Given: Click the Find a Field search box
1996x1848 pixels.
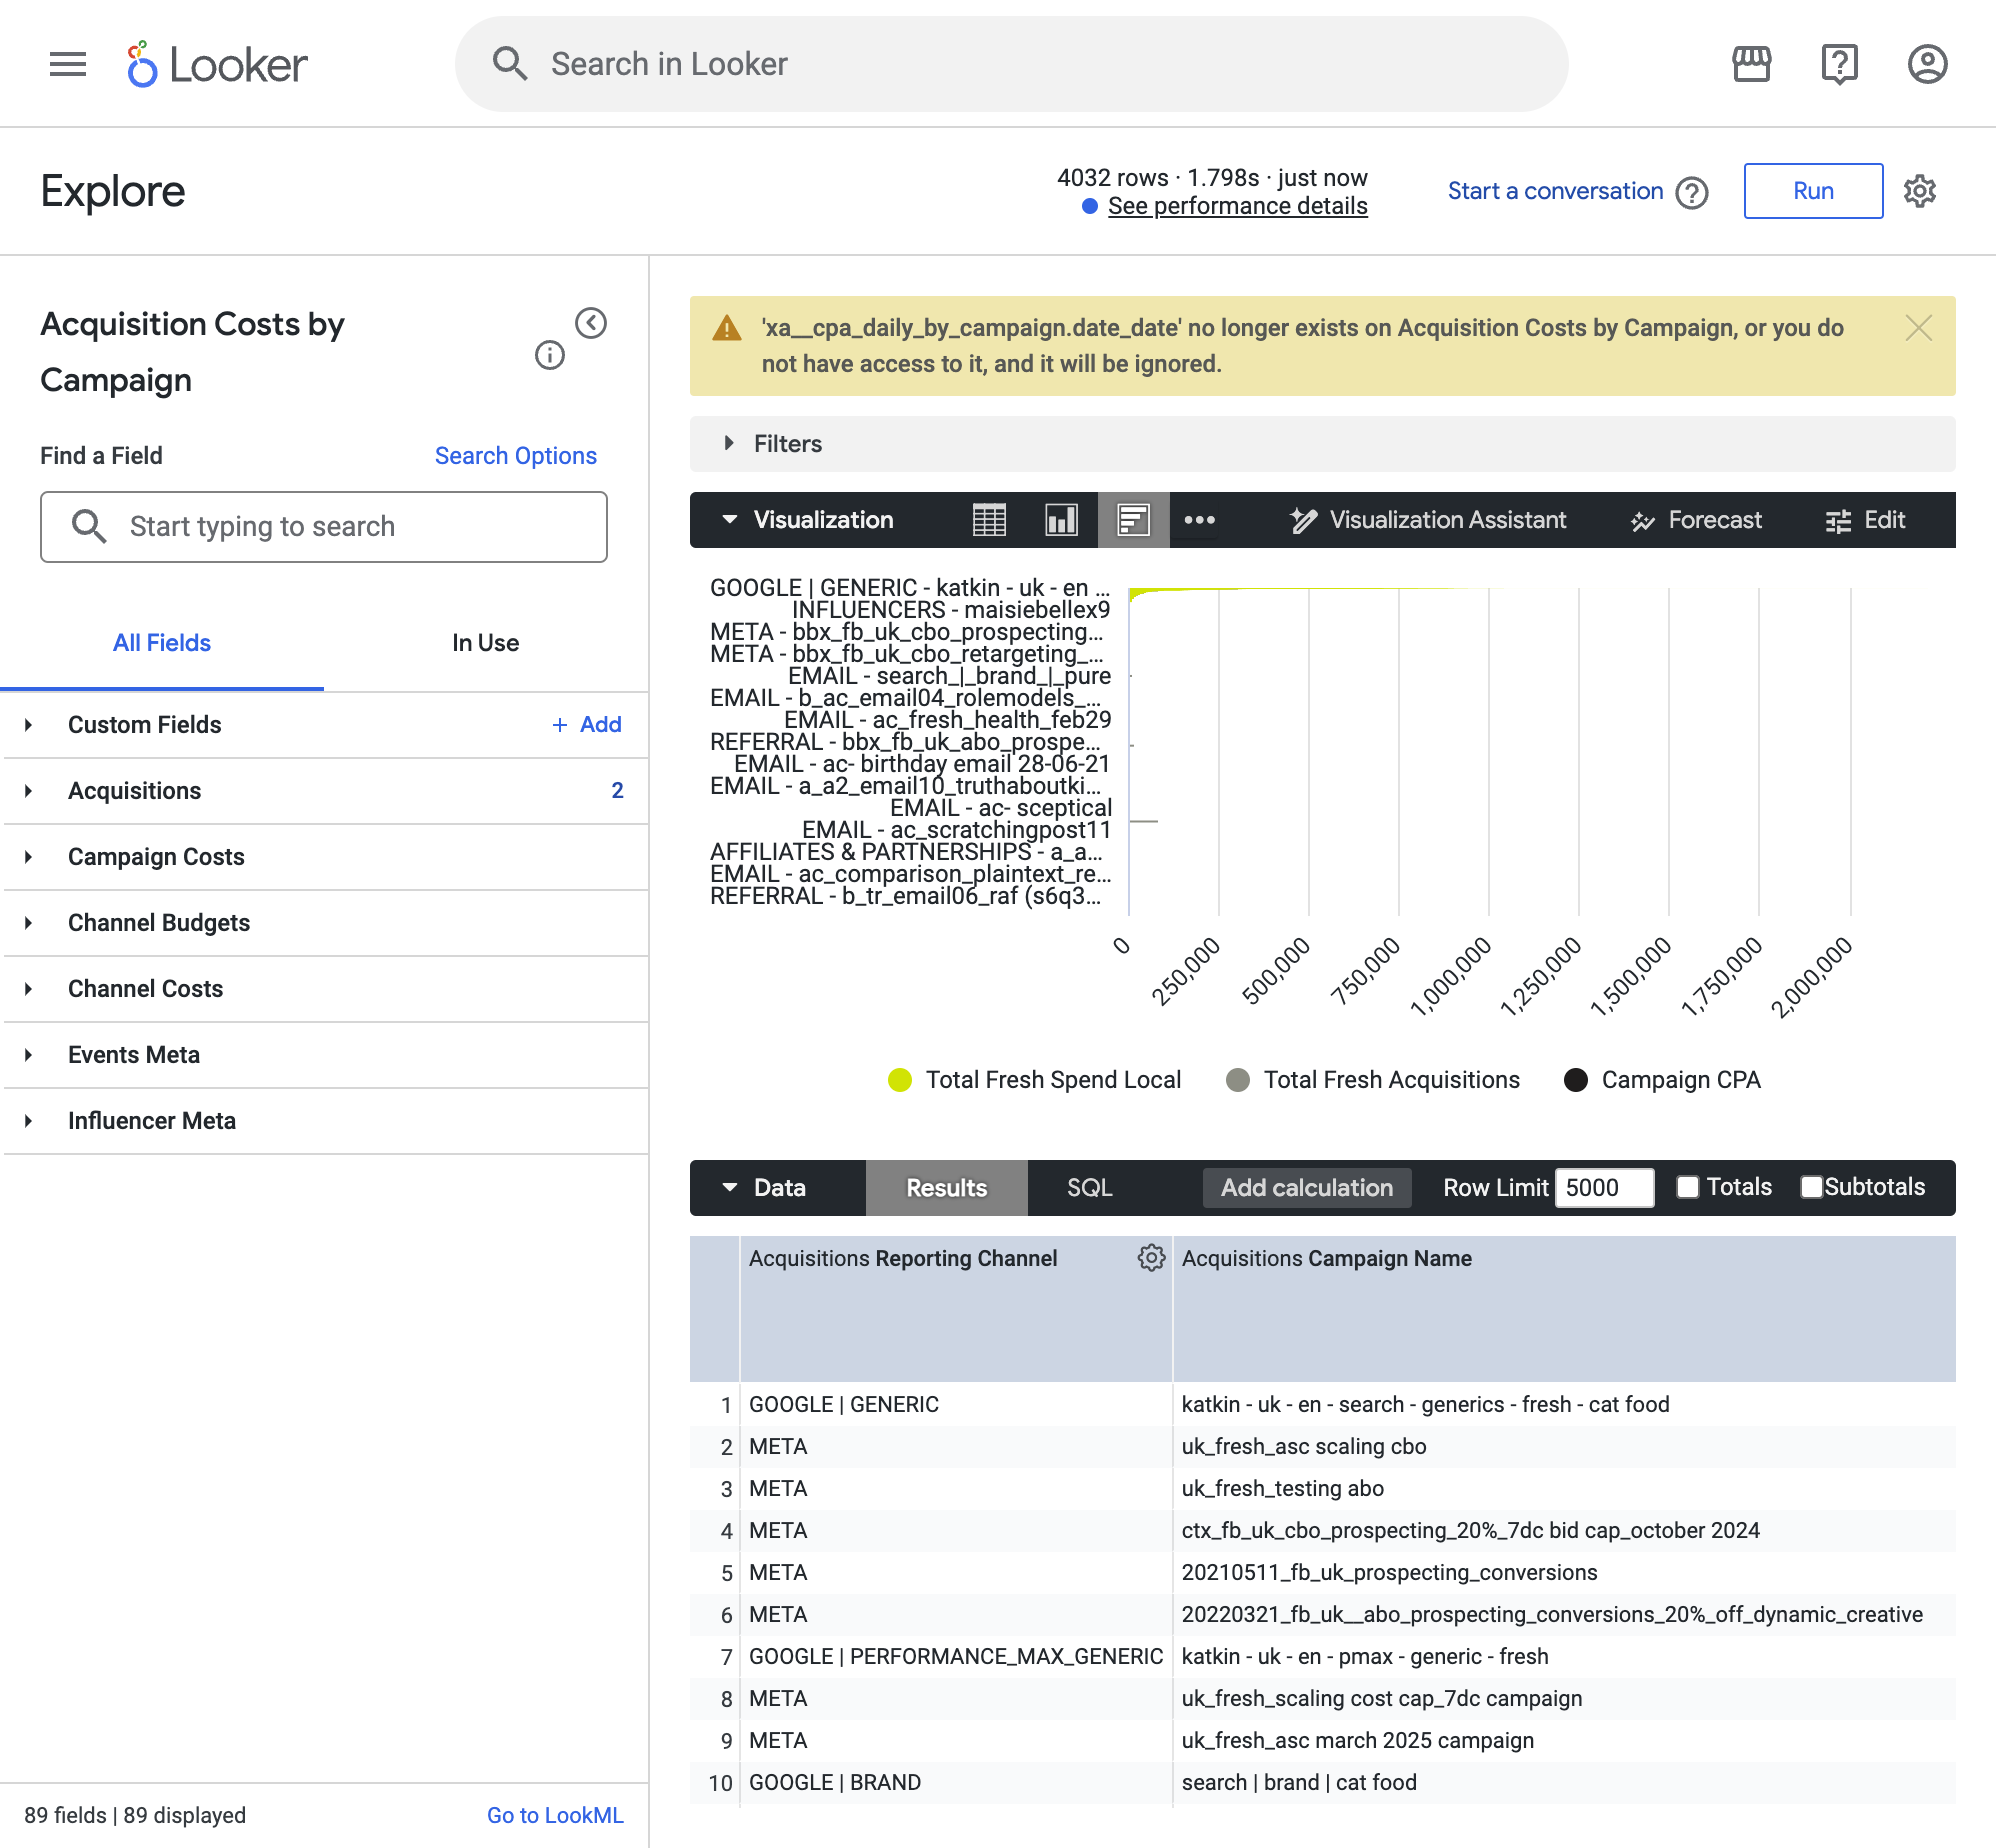Looking at the screenshot, I should (x=324, y=527).
